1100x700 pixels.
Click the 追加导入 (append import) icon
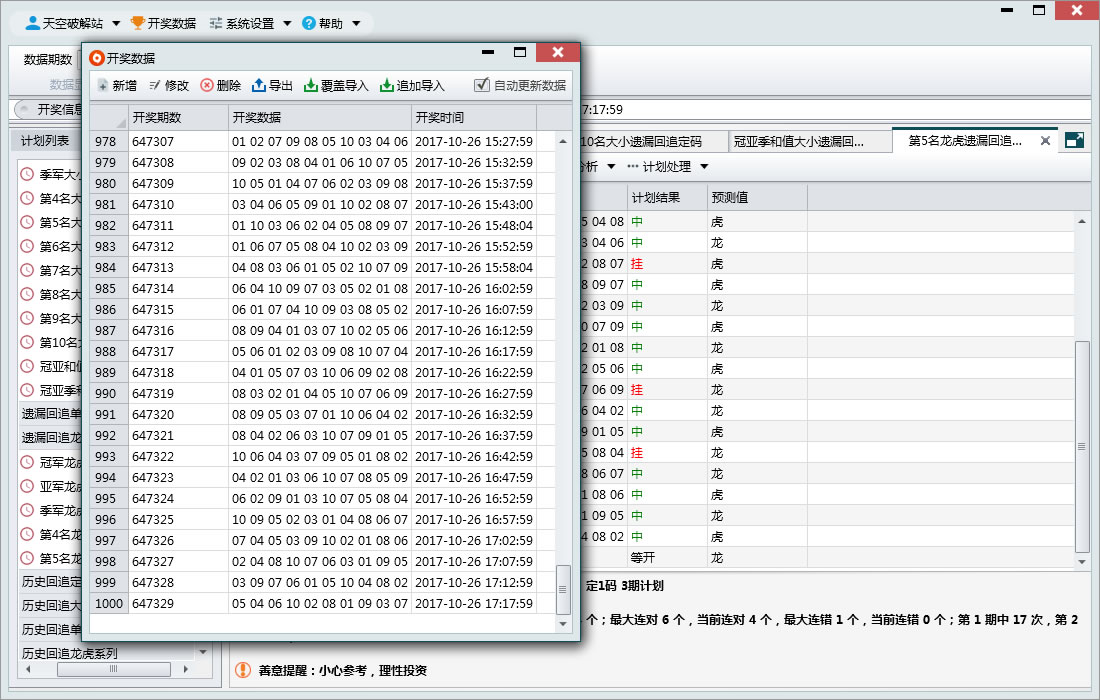click(x=387, y=86)
